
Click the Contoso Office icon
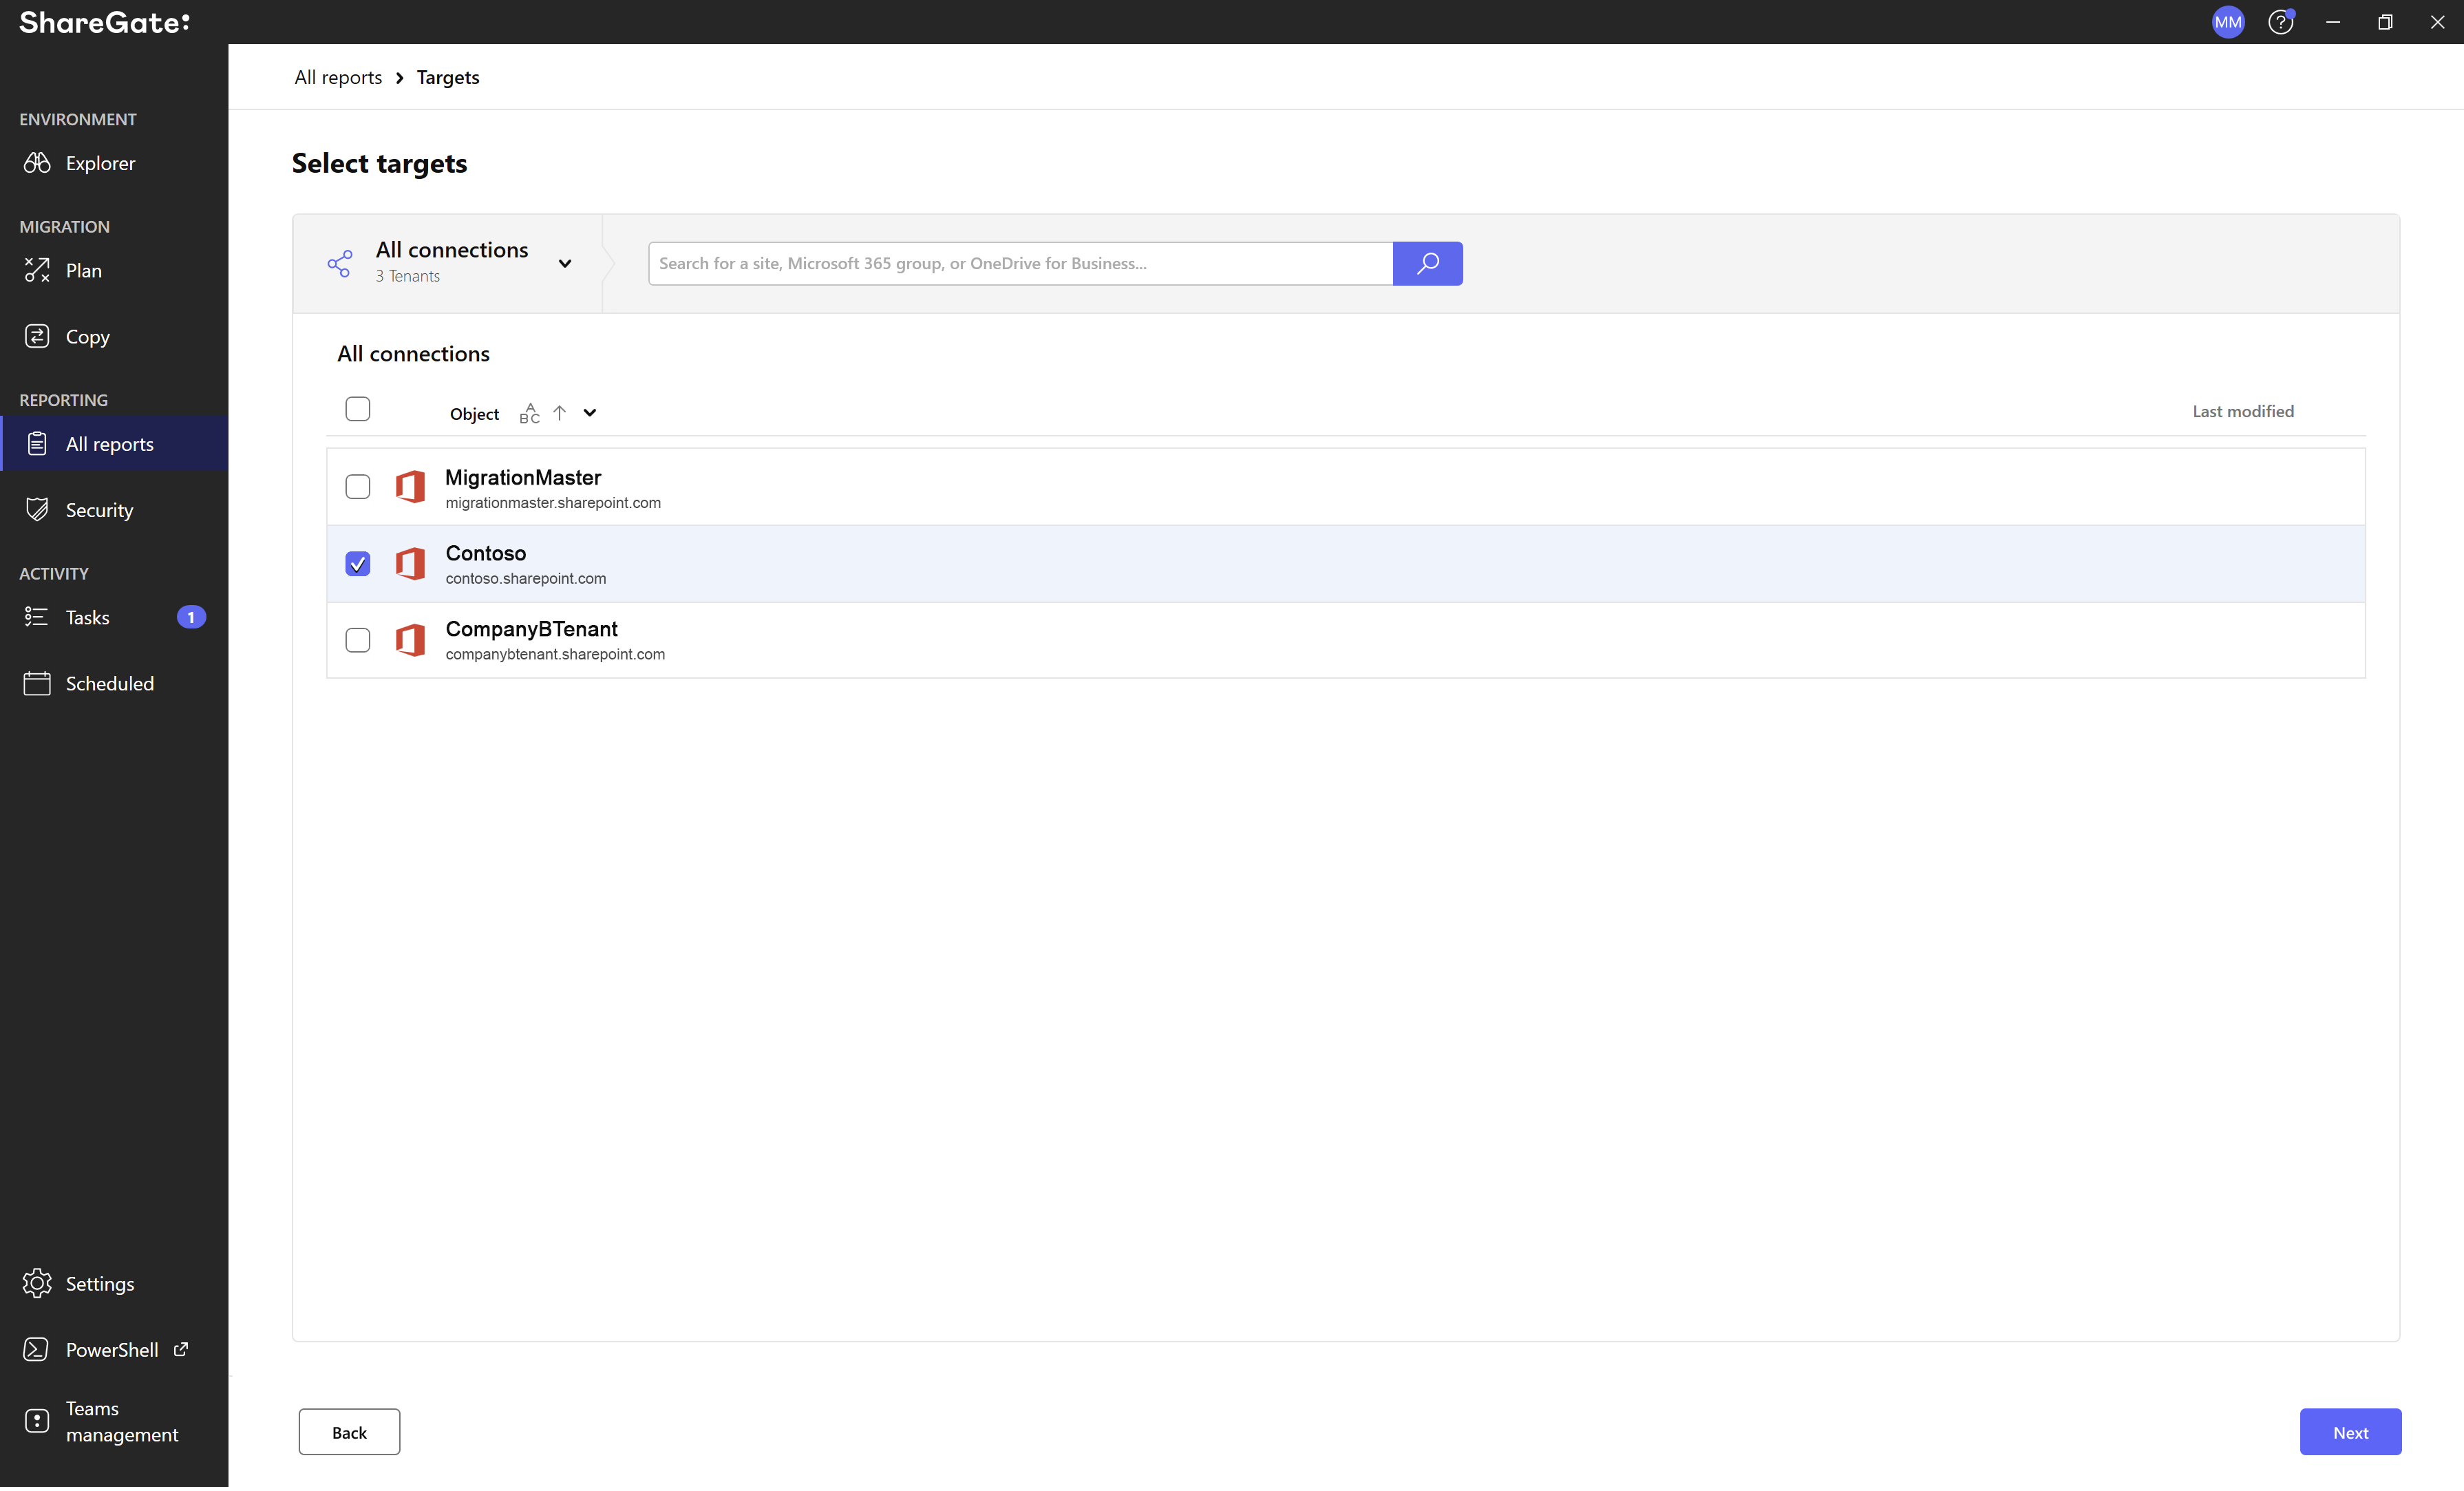coord(410,563)
